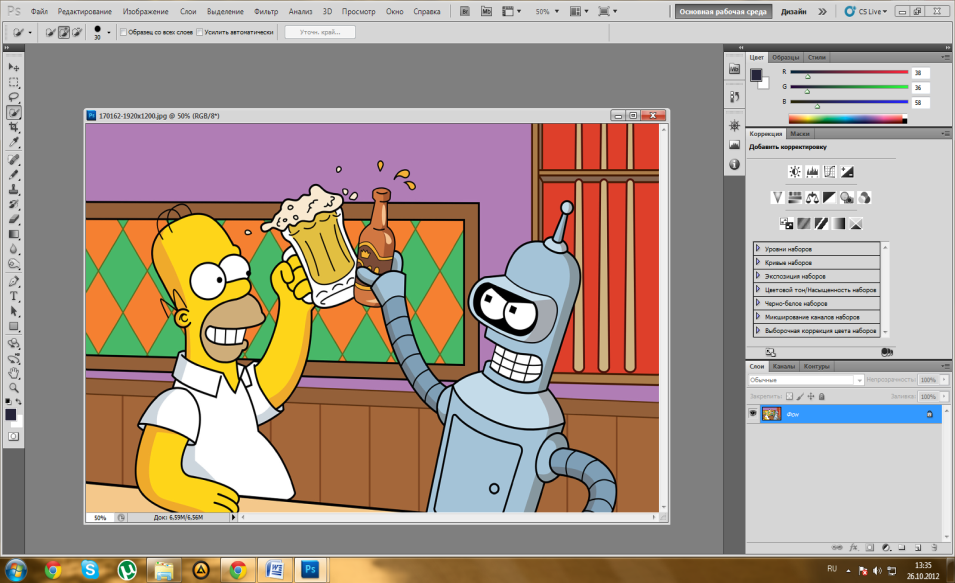Select the Brush tool
The image size is (955, 583).
pyautogui.click(x=13, y=174)
